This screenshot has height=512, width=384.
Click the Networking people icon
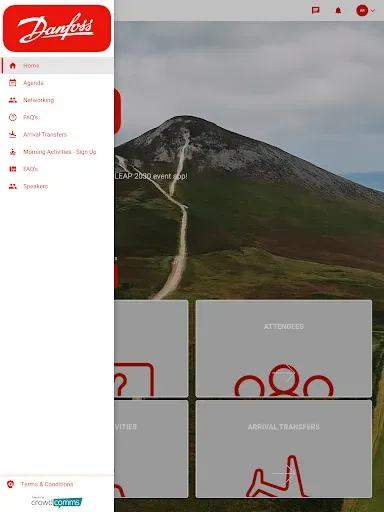[13, 100]
